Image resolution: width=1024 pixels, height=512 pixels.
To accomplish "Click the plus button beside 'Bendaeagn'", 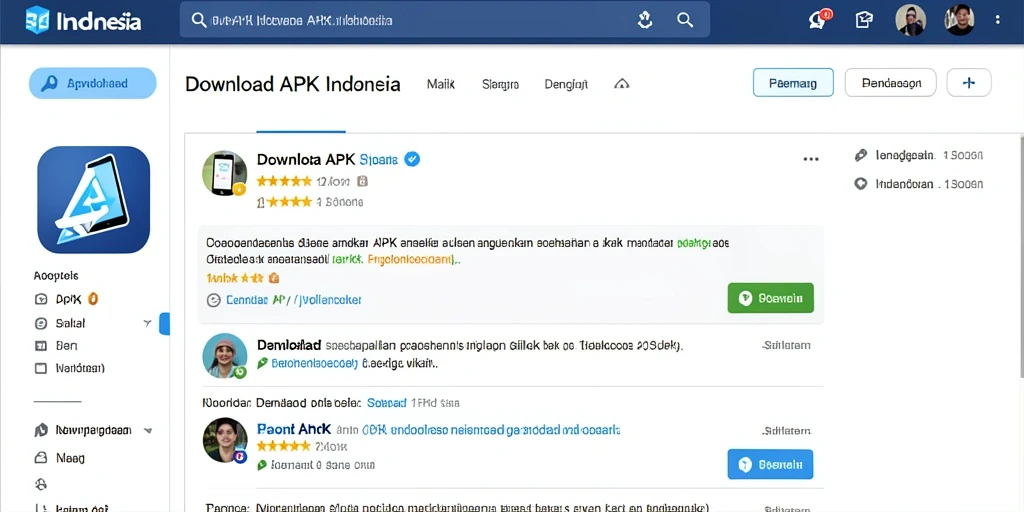I will point(969,83).
